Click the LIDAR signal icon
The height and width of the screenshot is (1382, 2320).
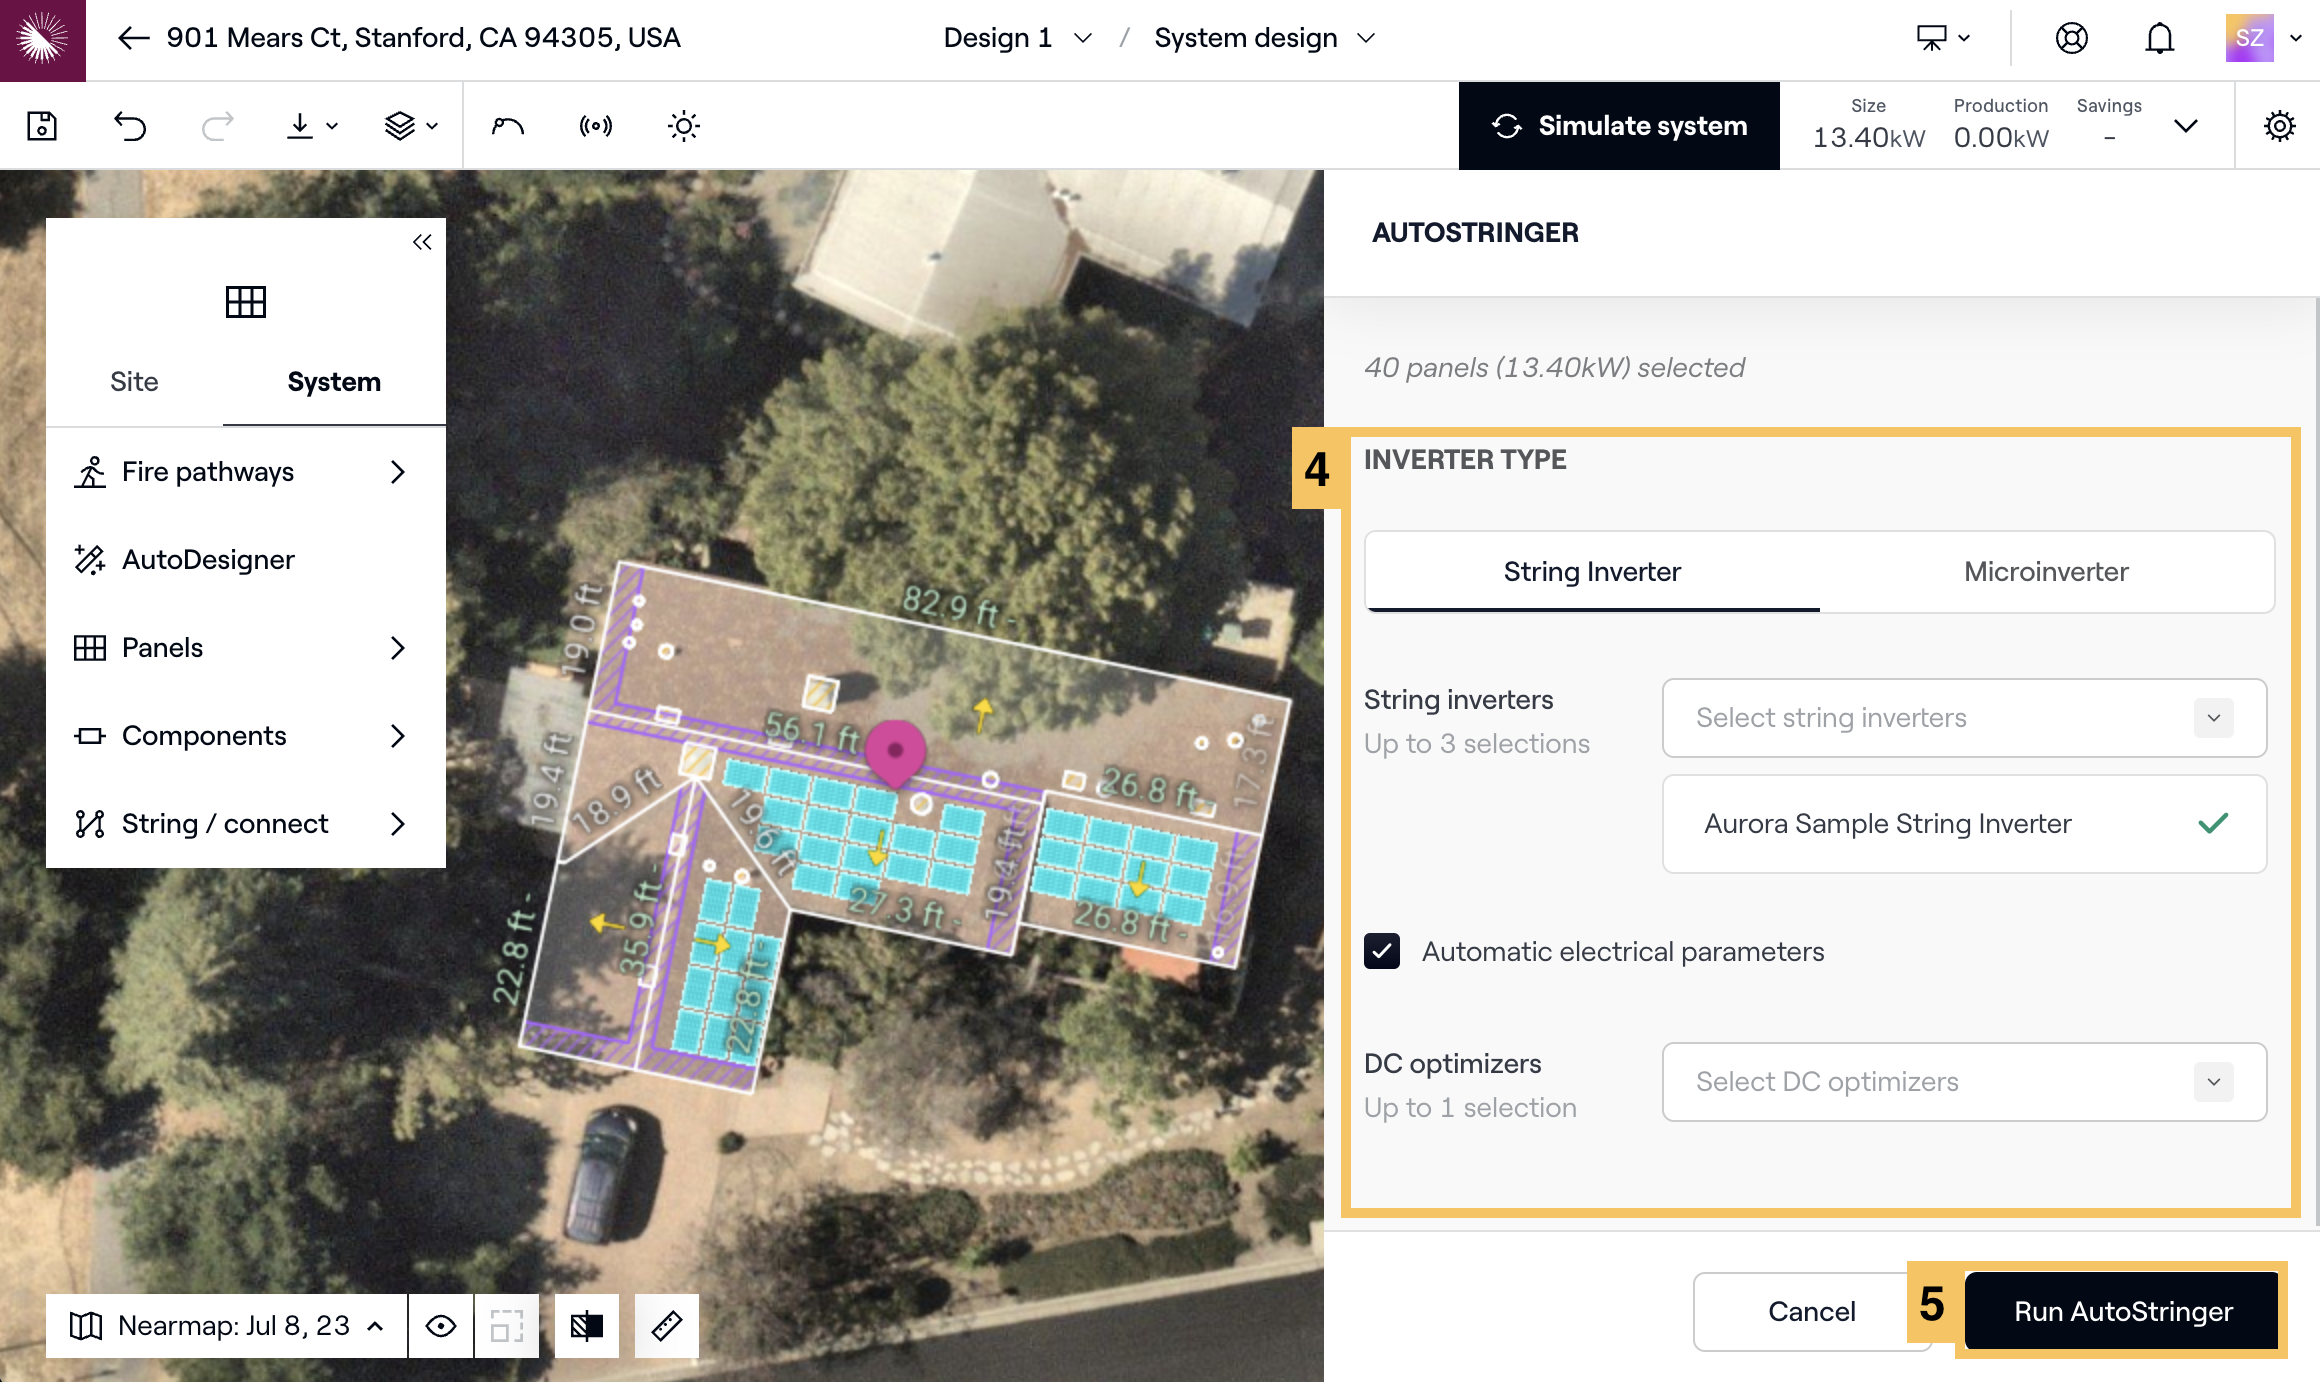point(596,126)
